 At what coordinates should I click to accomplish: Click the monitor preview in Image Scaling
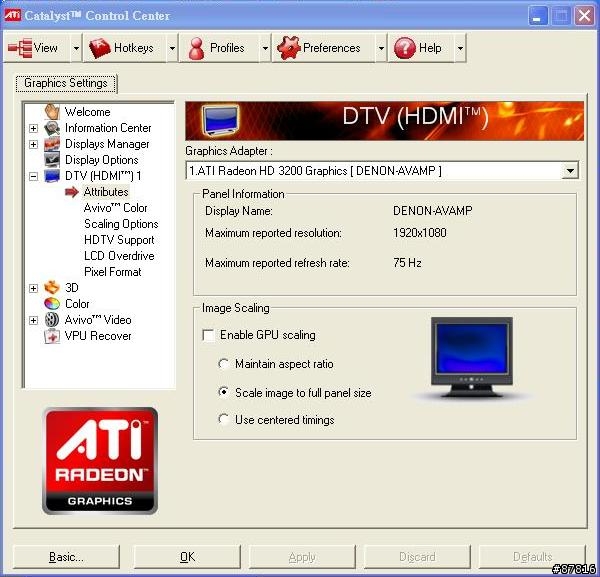click(471, 357)
